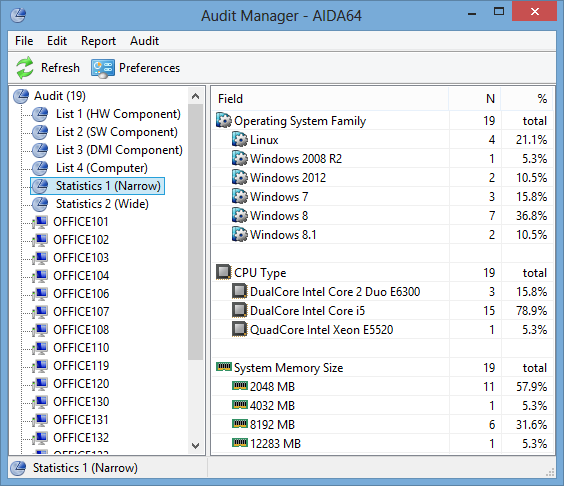Click the Preferences toolbar icon
Screen dimensions: 564x486
(x=103, y=68)
